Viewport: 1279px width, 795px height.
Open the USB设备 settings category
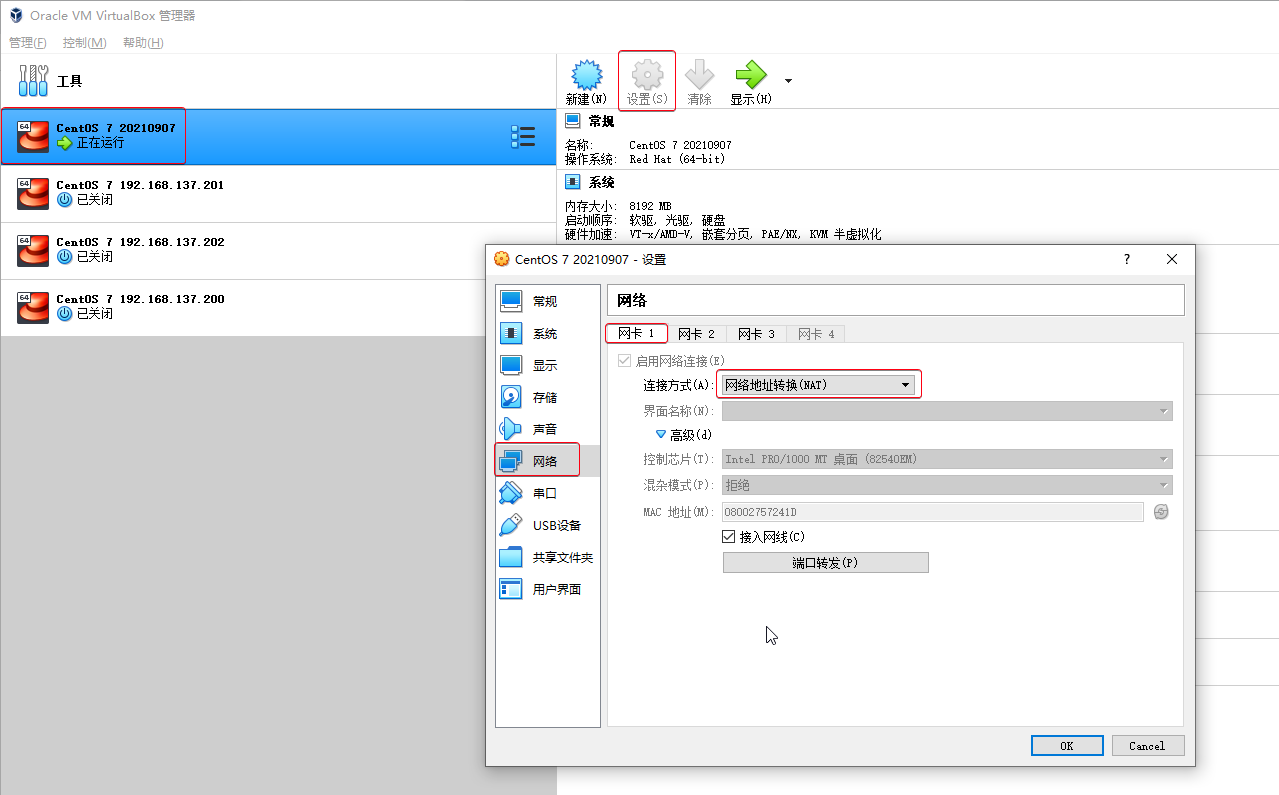click(547, 525)
